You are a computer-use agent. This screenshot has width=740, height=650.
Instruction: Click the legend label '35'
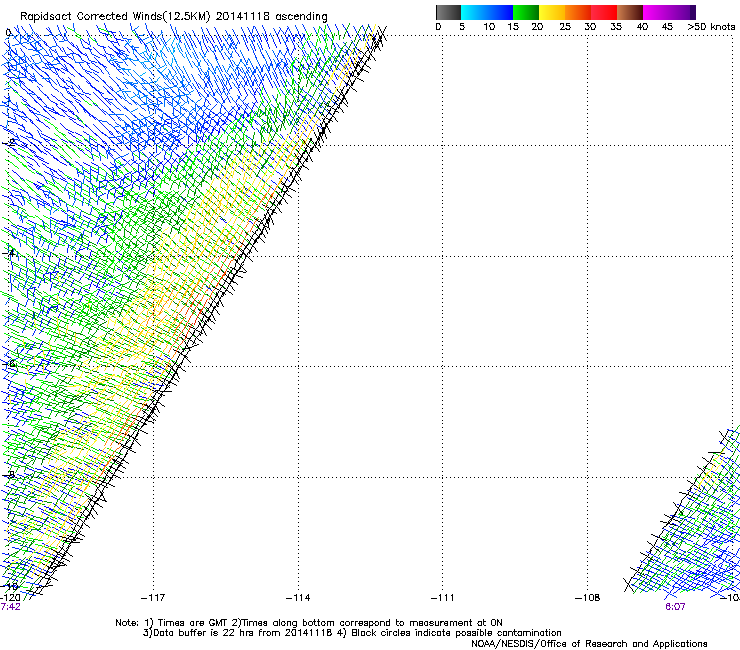click(x=616, y=27)
